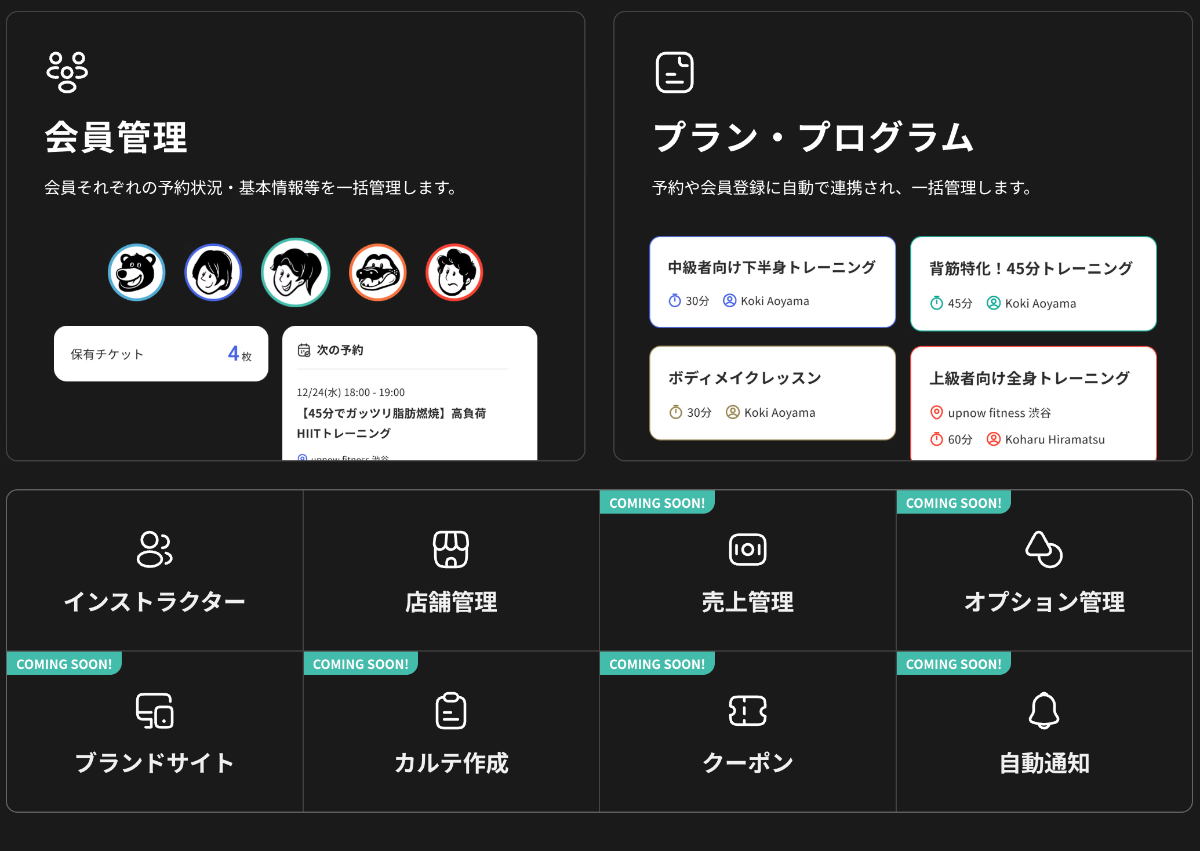Screen dimensions: 1200x851
Task: Click person icon in ボディメイクレッスン card
Action: point(733,412)
